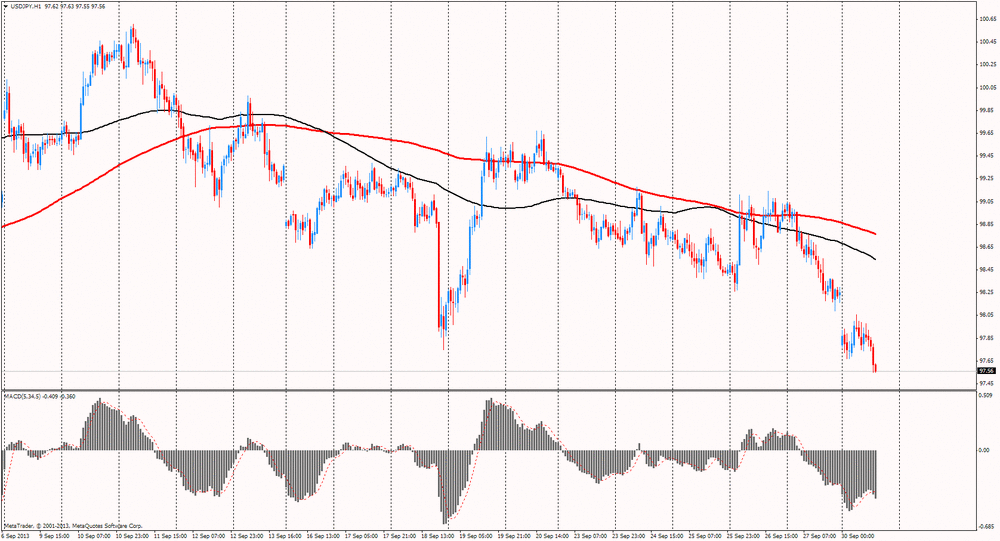Image resolution: width=1000 pixels, height=541 pixels.
Task: Select the MACD(5,34,5) indicator label
Action: pyautogui.click(x=22, y=396)
